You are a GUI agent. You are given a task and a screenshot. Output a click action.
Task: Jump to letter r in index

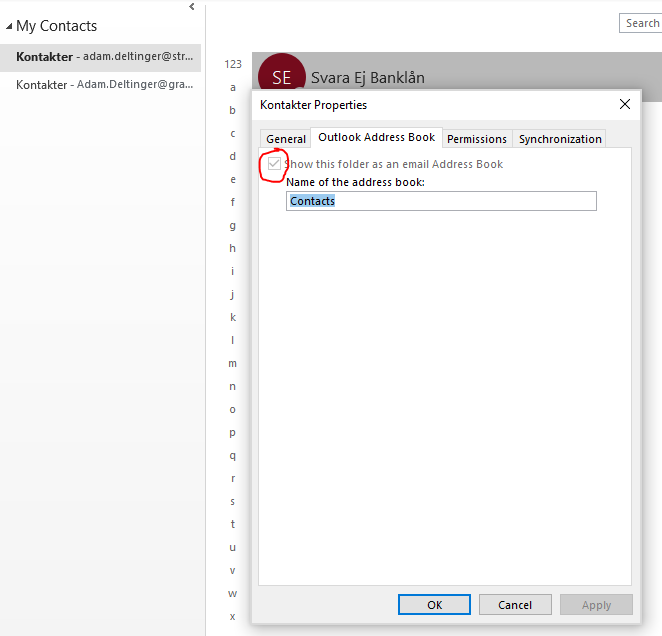tap(233, 478)
